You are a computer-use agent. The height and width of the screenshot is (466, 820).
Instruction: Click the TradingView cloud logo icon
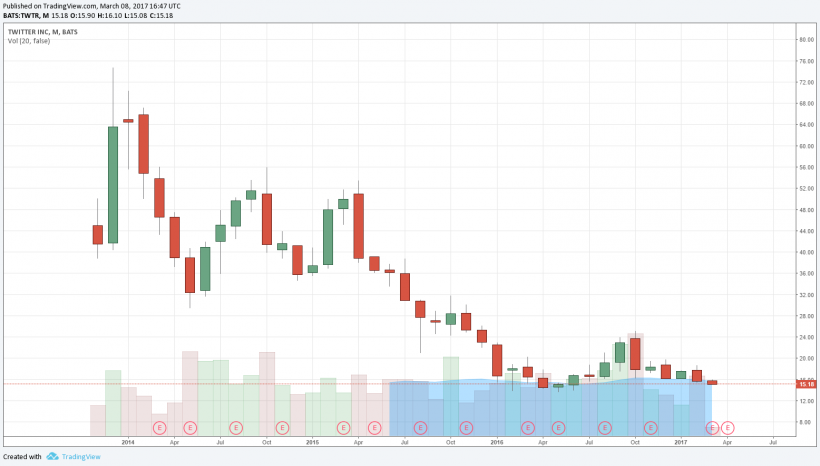click(52, 457)
